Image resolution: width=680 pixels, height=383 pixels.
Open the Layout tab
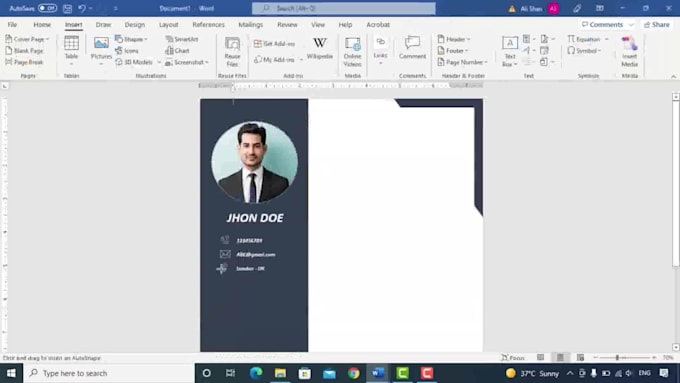click(x=168, y=25)
